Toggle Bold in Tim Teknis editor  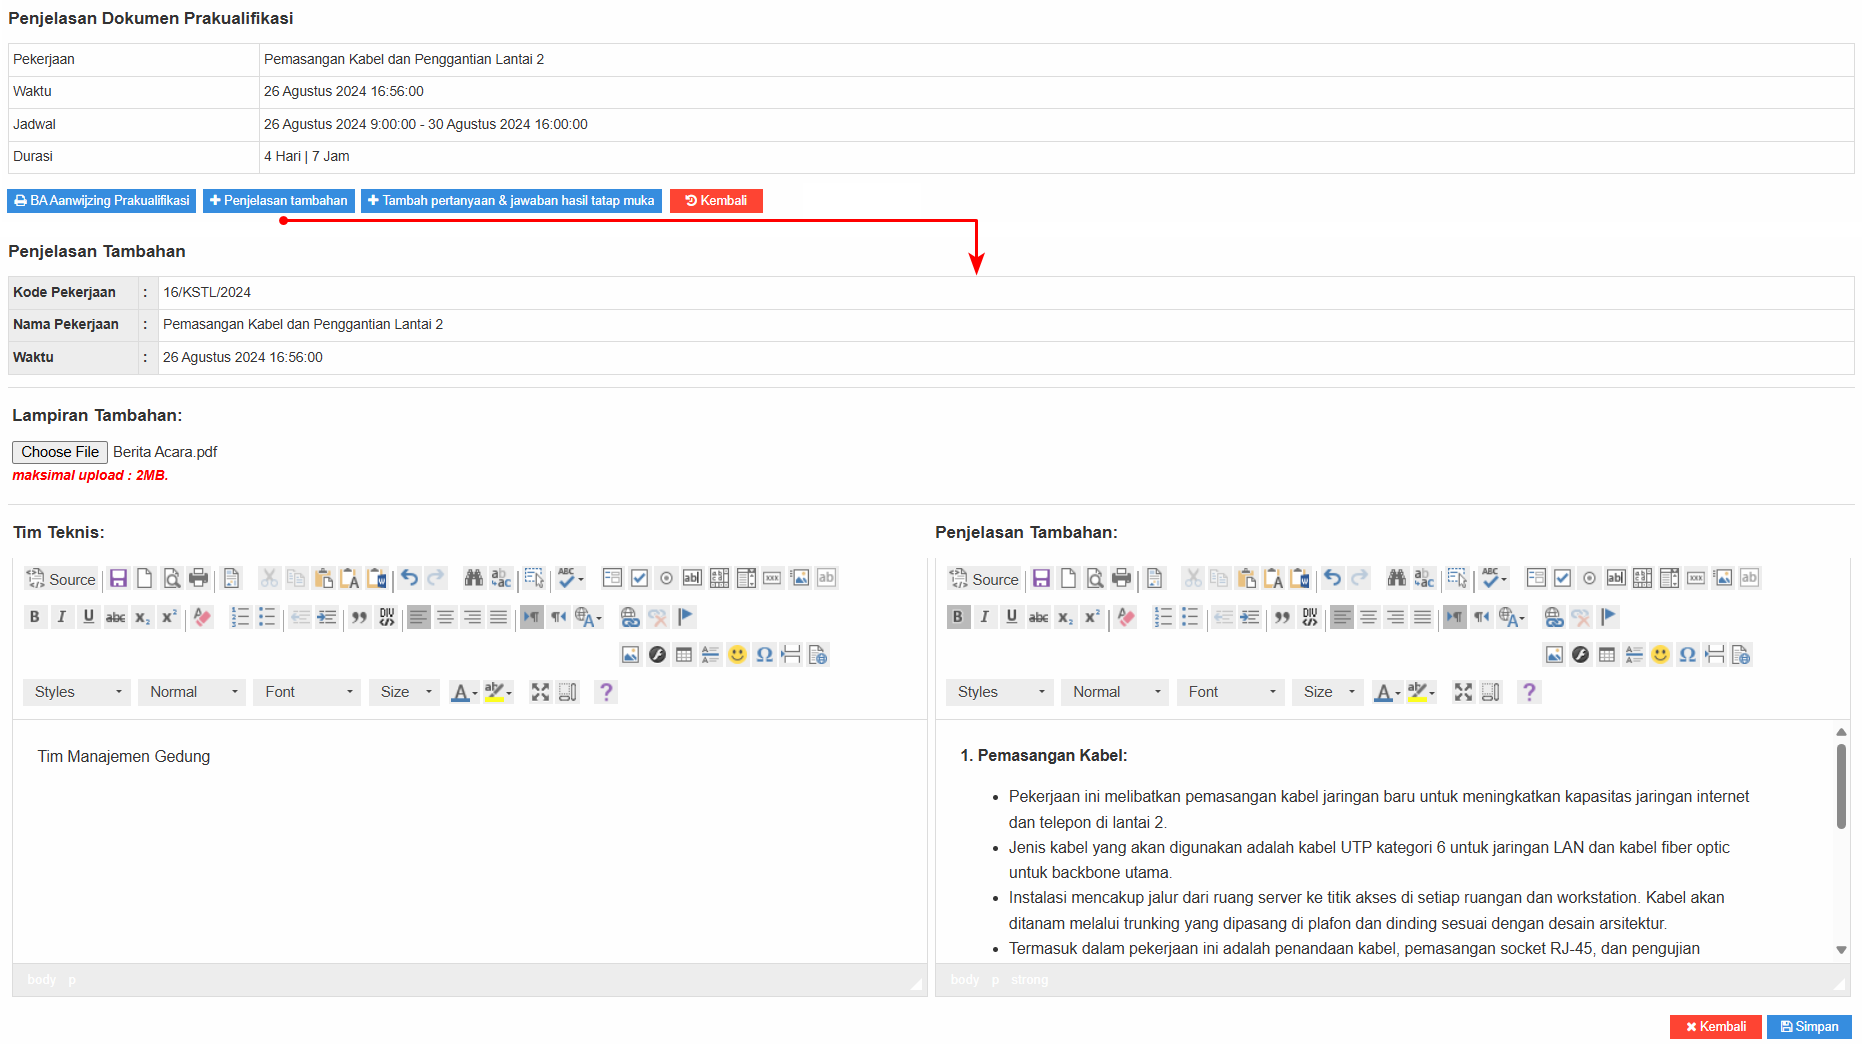[35, 617]
